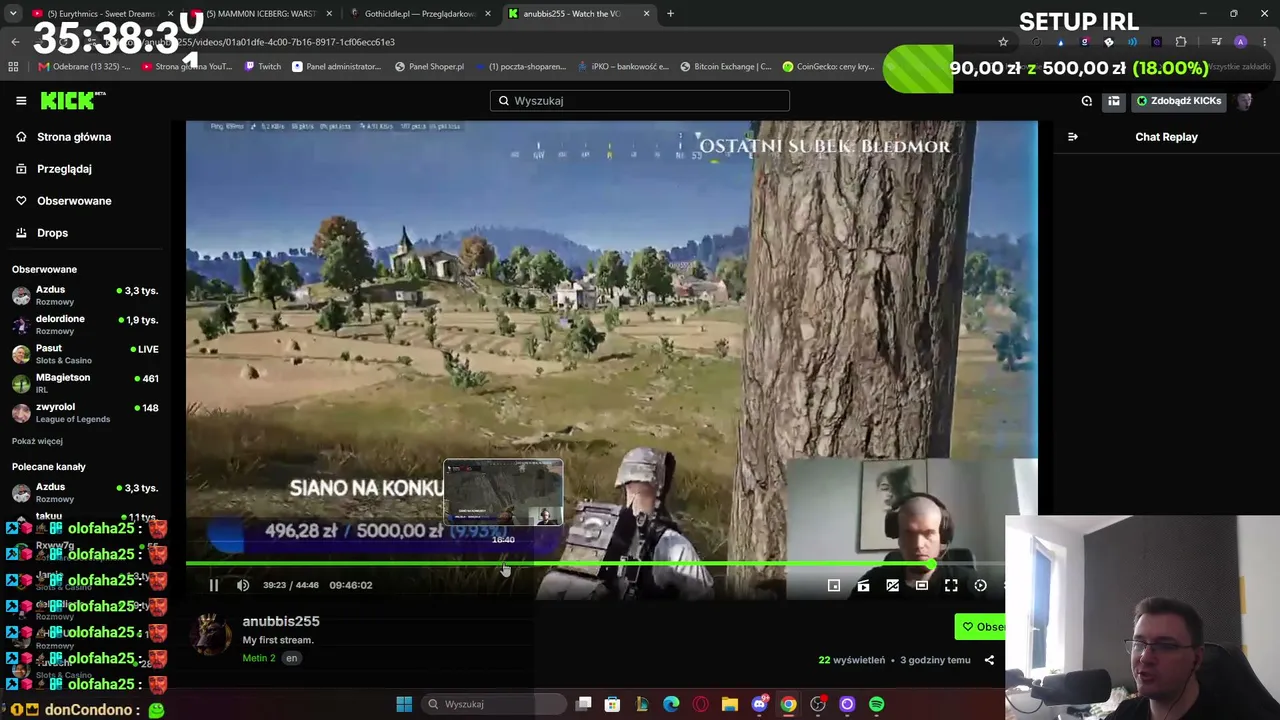Image resolution: width=1280 pixels, height=720 pixels.
Task: Open the Bitcoin Exchange bookmark
Action: [x=725, y=67]
